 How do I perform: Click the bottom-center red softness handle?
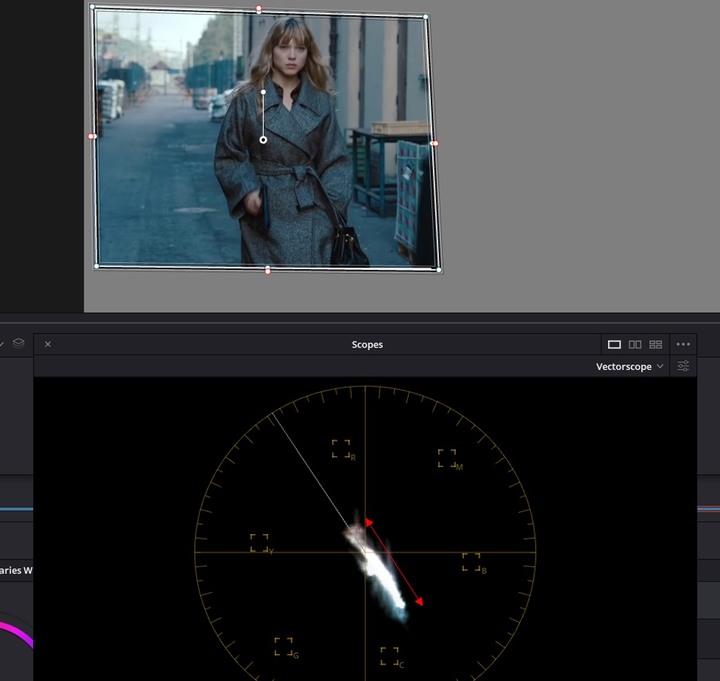pos(268,271)
